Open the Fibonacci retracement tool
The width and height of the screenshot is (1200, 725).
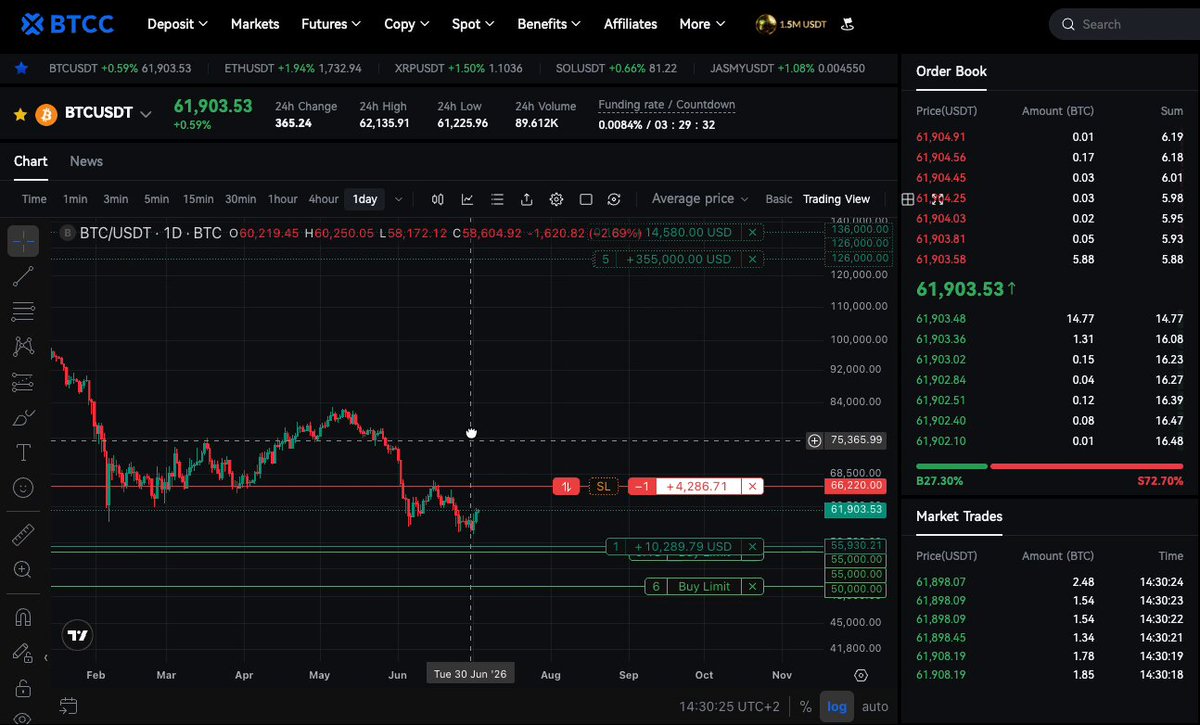(23, 312)
